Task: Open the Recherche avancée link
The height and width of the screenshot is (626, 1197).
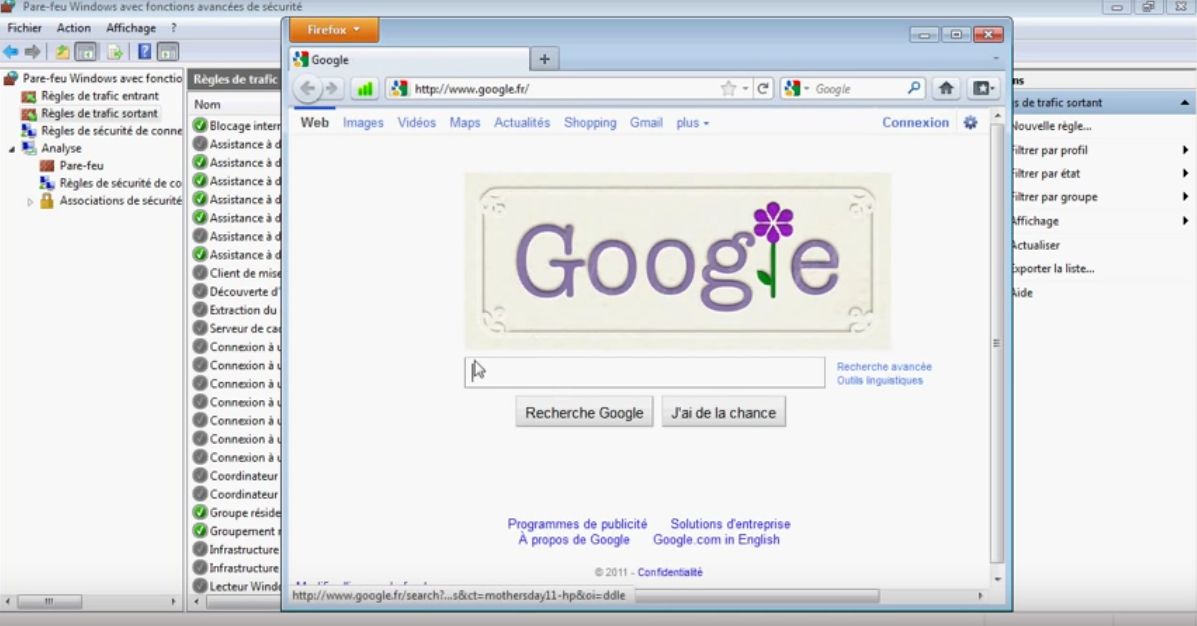Action: pos(884,366)
